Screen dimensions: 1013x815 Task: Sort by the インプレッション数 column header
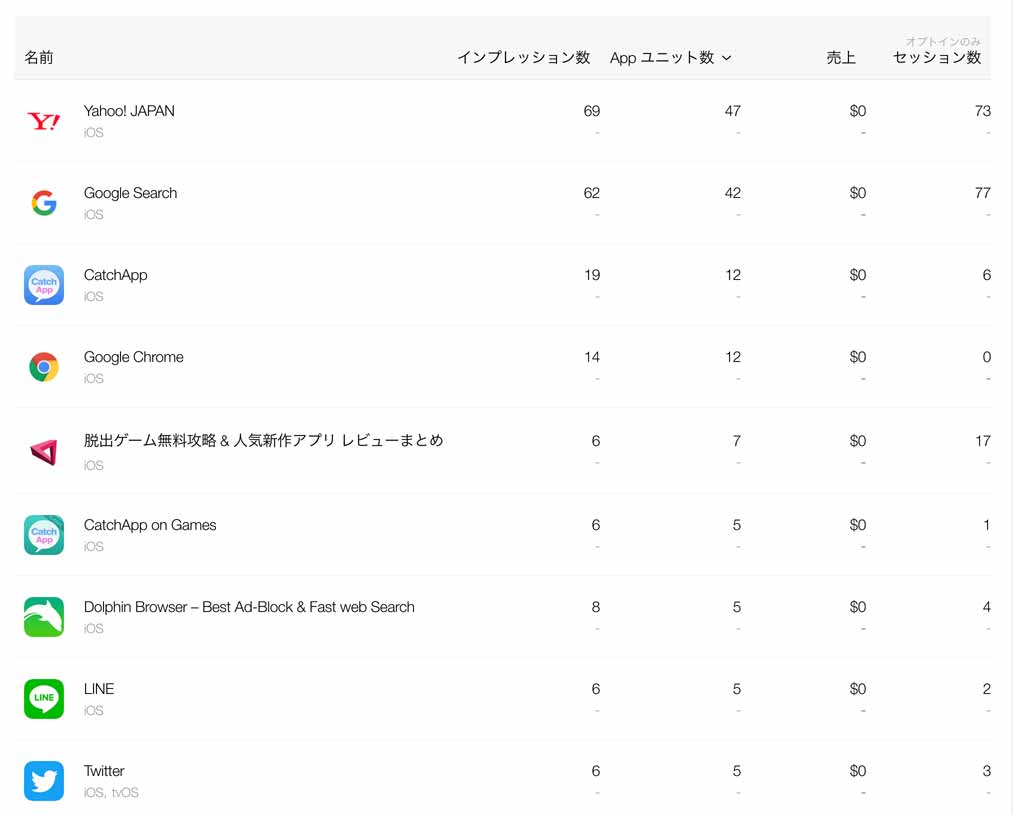(x=523, y=58)
